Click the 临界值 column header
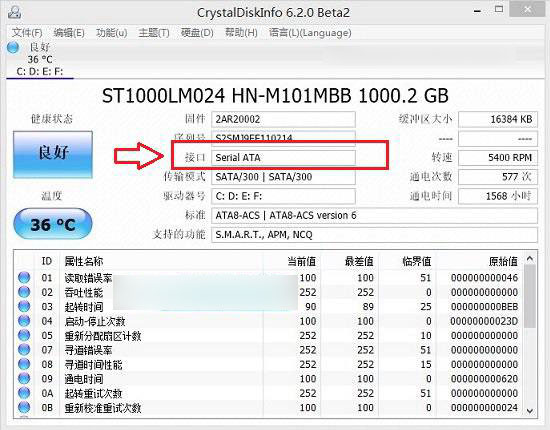The height and width of the screenshot is (430, 550). (x=416, y=261)
